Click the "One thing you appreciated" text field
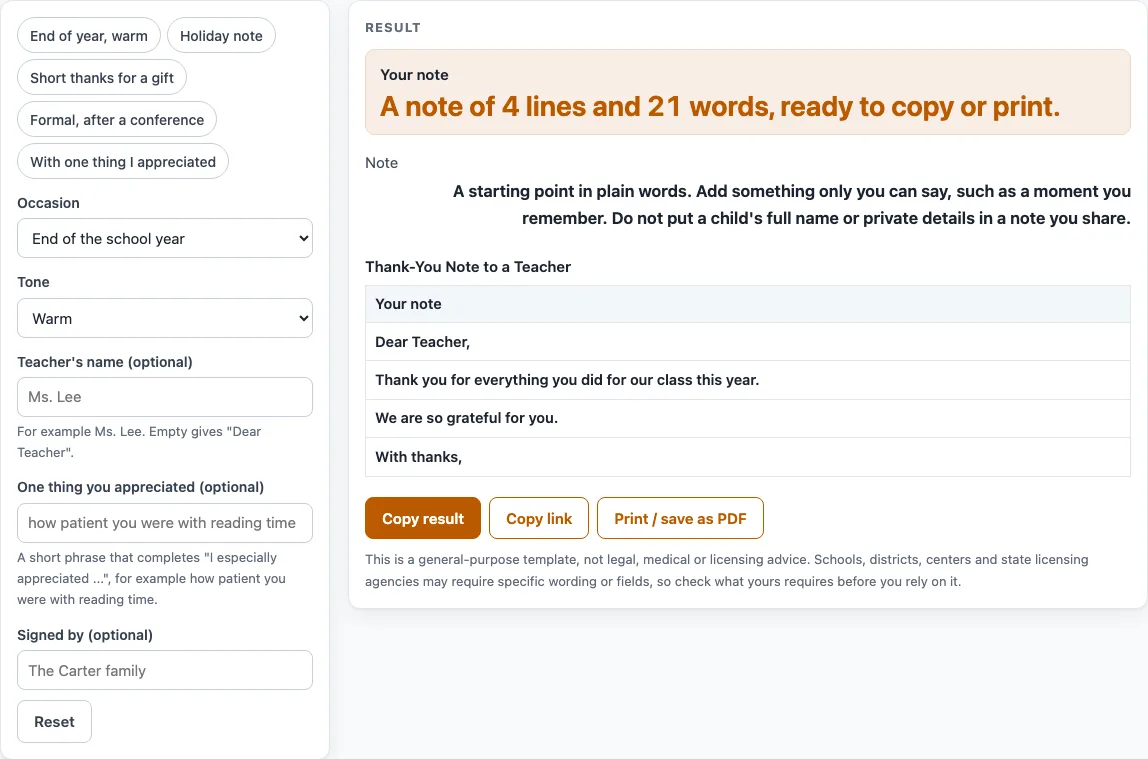The width and height of the screenshot is (1148, 759). pos(165,523)
